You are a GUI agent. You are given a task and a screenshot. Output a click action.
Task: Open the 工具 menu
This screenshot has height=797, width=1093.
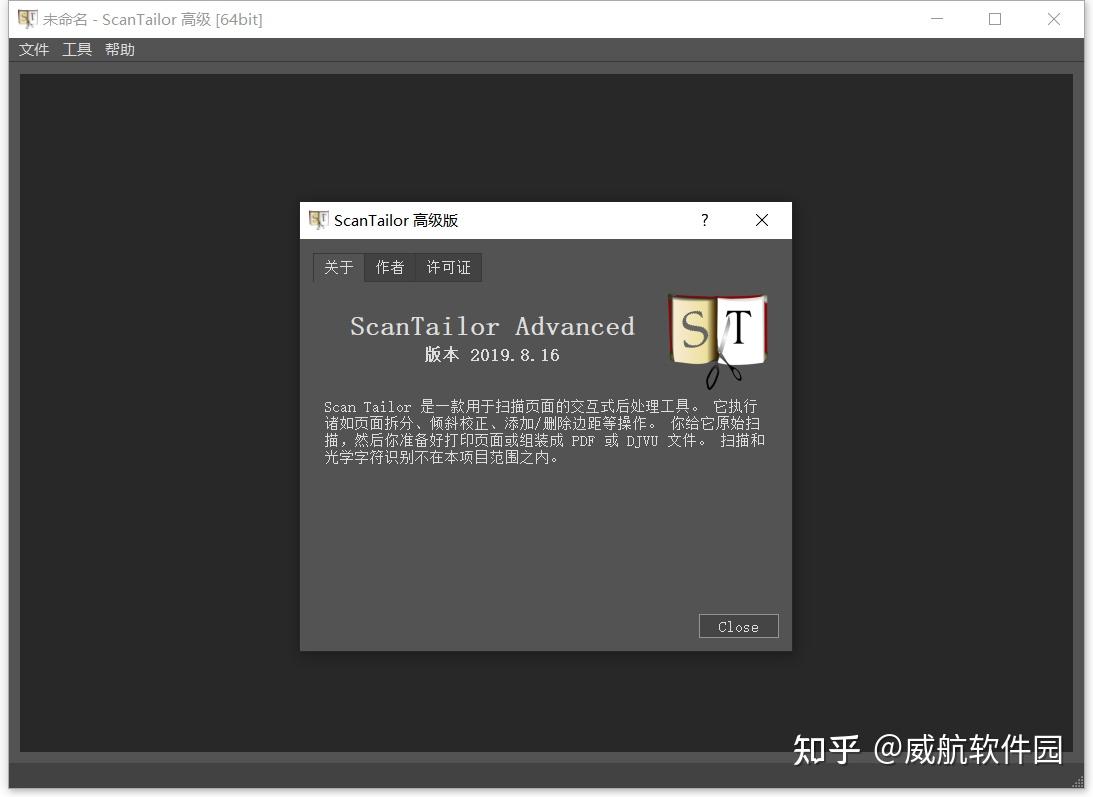76,49
